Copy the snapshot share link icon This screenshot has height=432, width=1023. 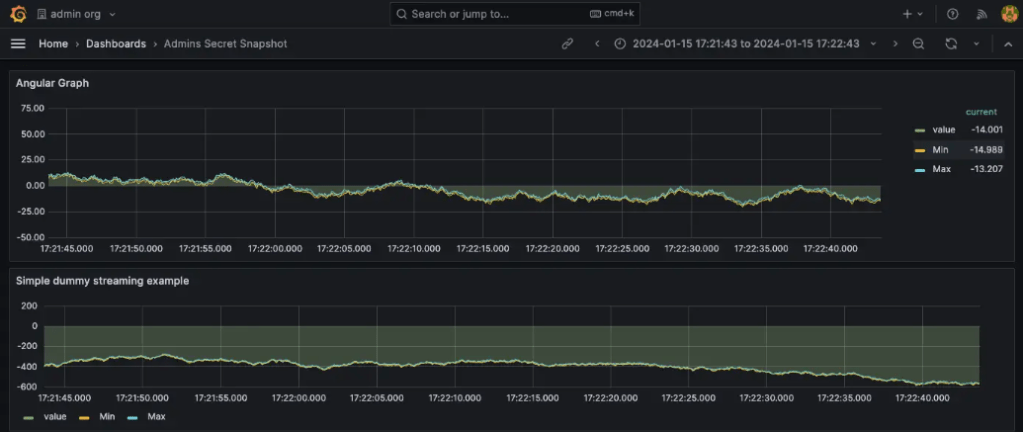[x=567, y=44]
